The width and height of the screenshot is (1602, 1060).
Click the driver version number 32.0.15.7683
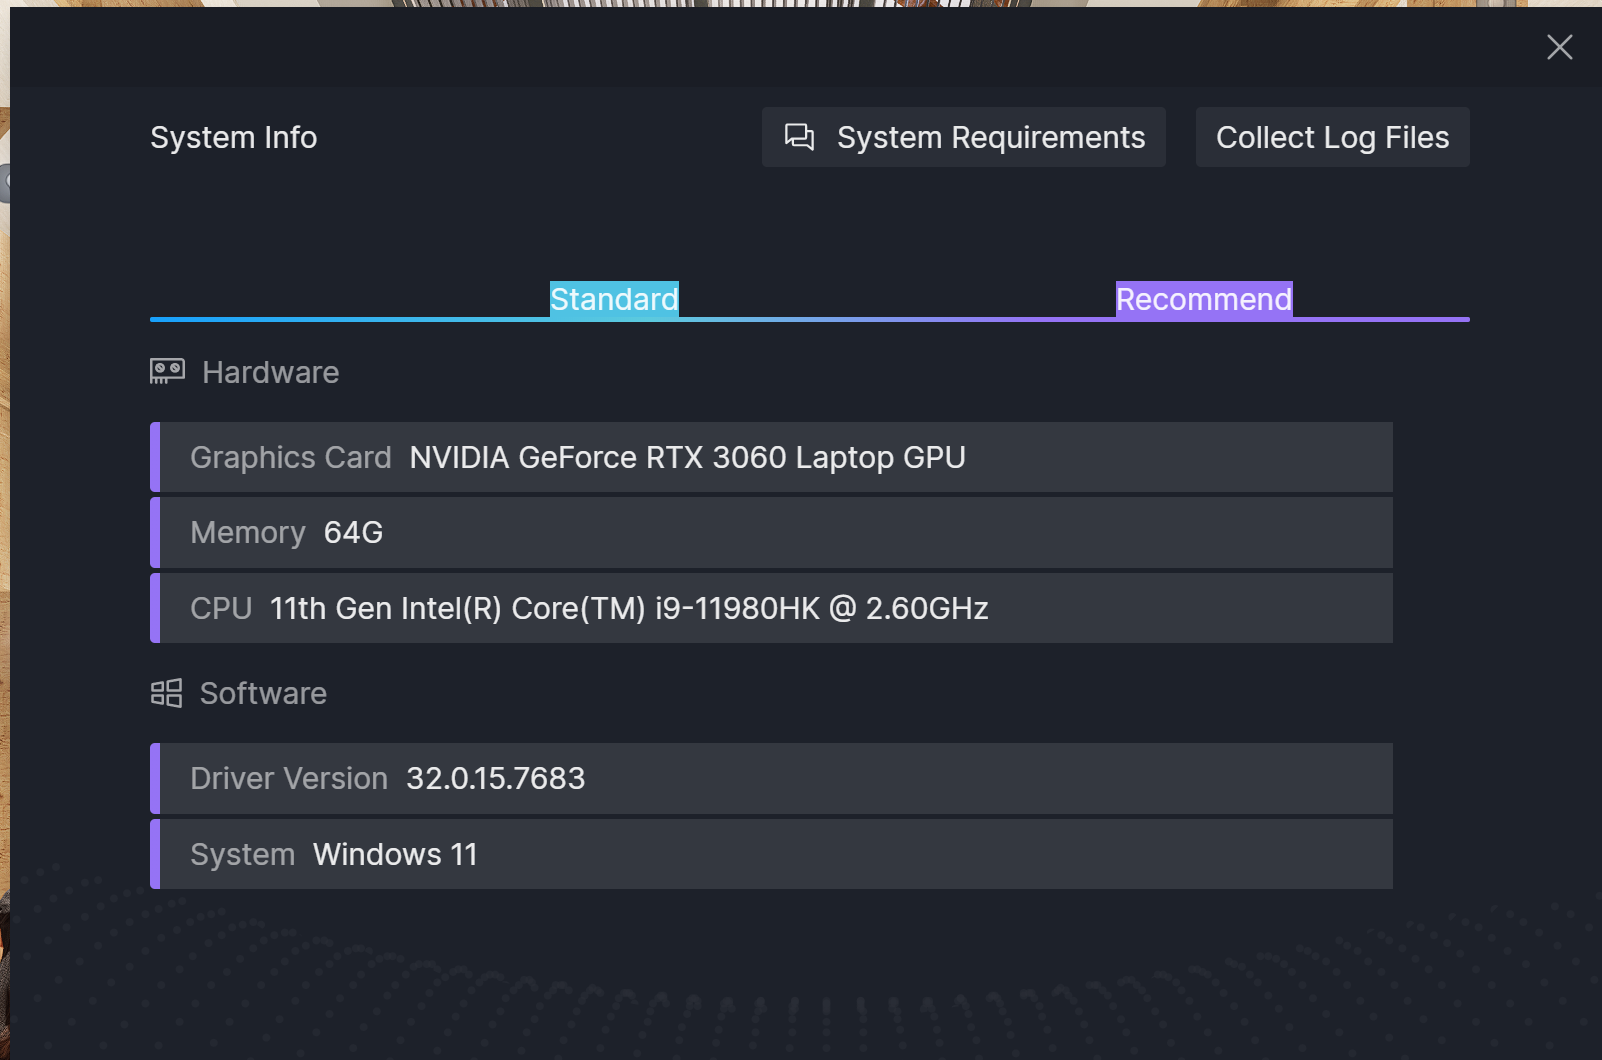click(x=495, y=778)
